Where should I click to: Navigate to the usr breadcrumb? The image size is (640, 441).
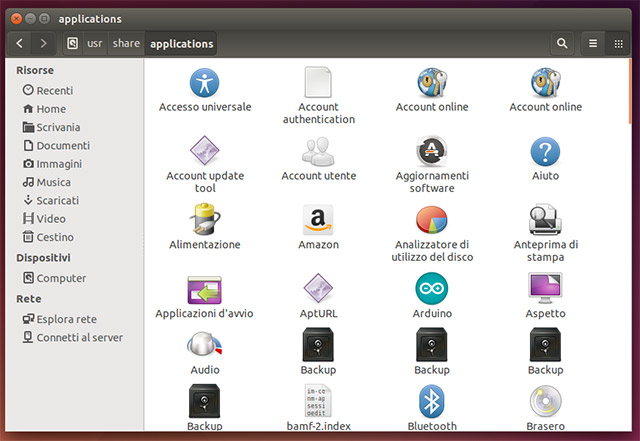click(x=95, y=43)
